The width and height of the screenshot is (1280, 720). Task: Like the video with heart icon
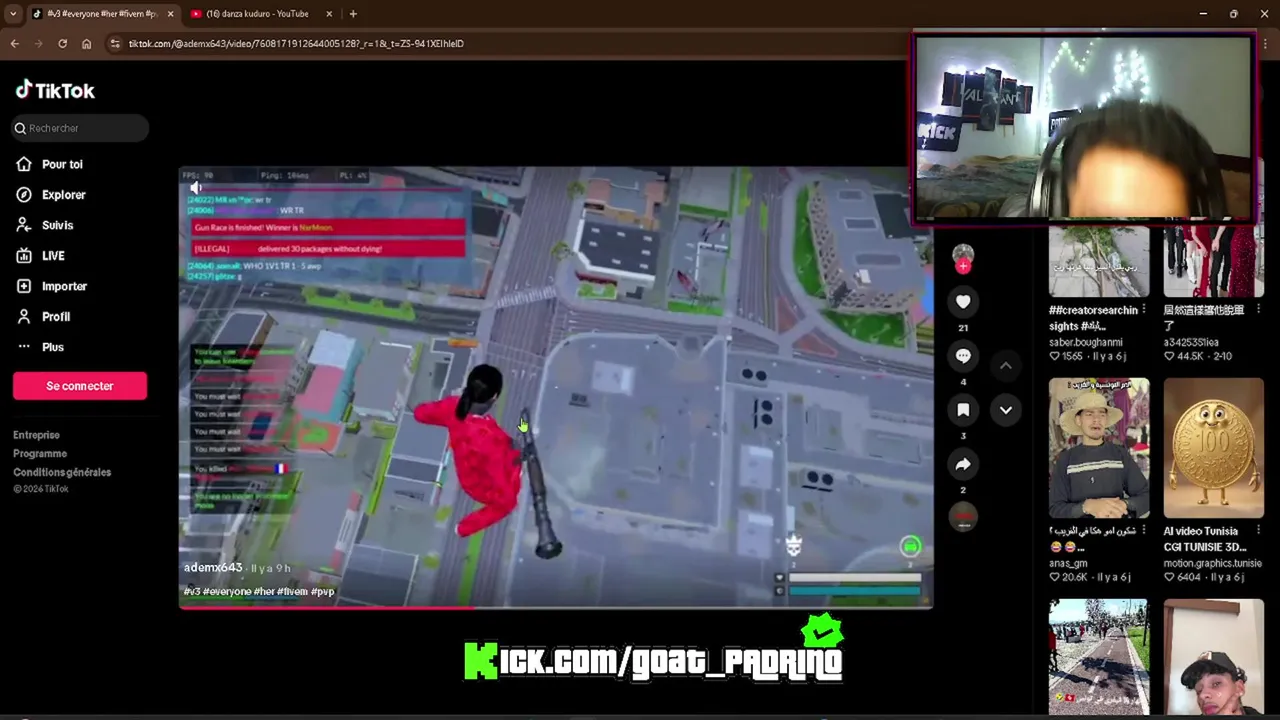[963, 302]
